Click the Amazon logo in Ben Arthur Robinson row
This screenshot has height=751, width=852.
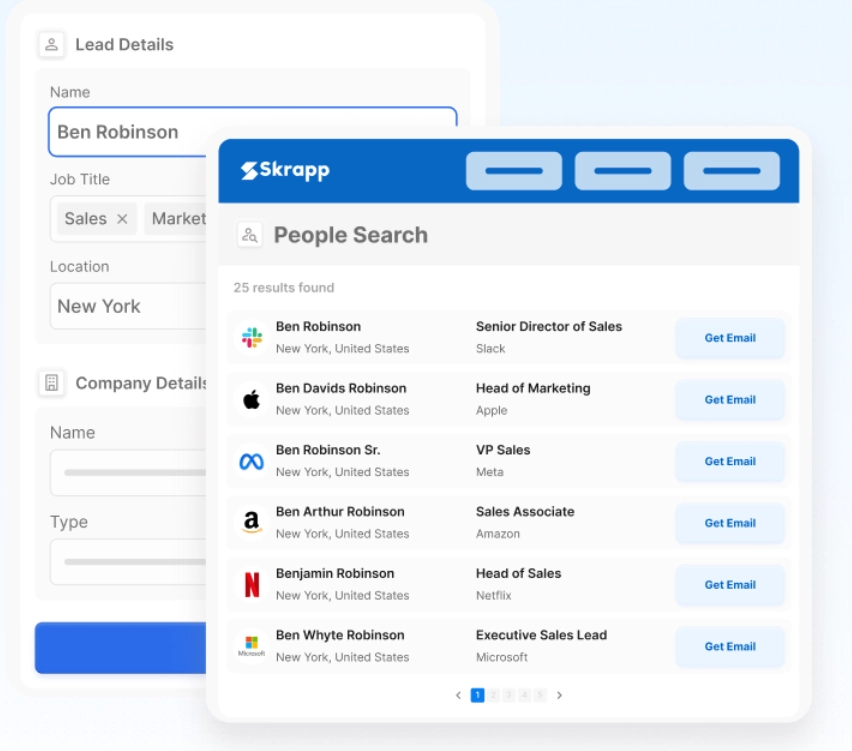coord(252,523)
